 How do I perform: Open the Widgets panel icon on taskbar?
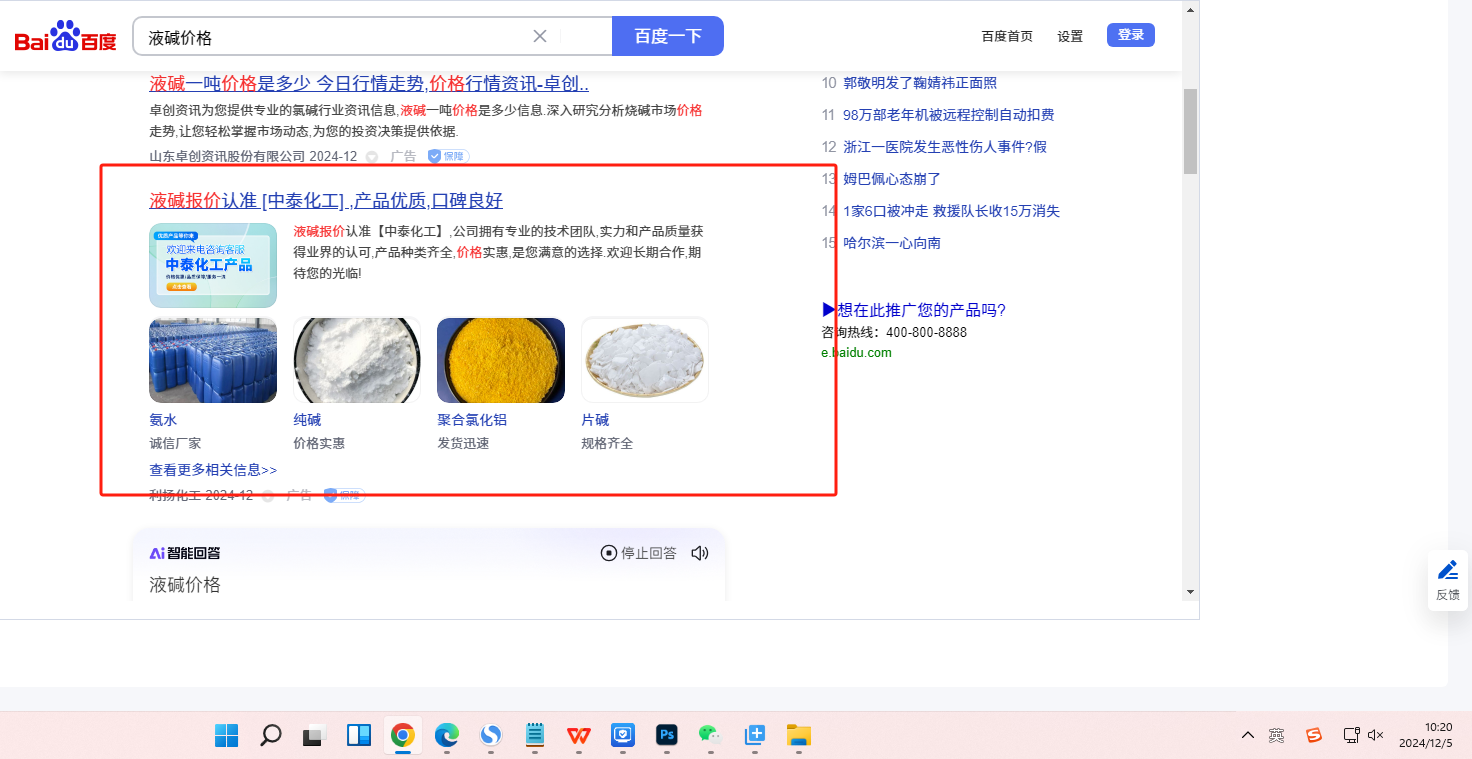359,735
